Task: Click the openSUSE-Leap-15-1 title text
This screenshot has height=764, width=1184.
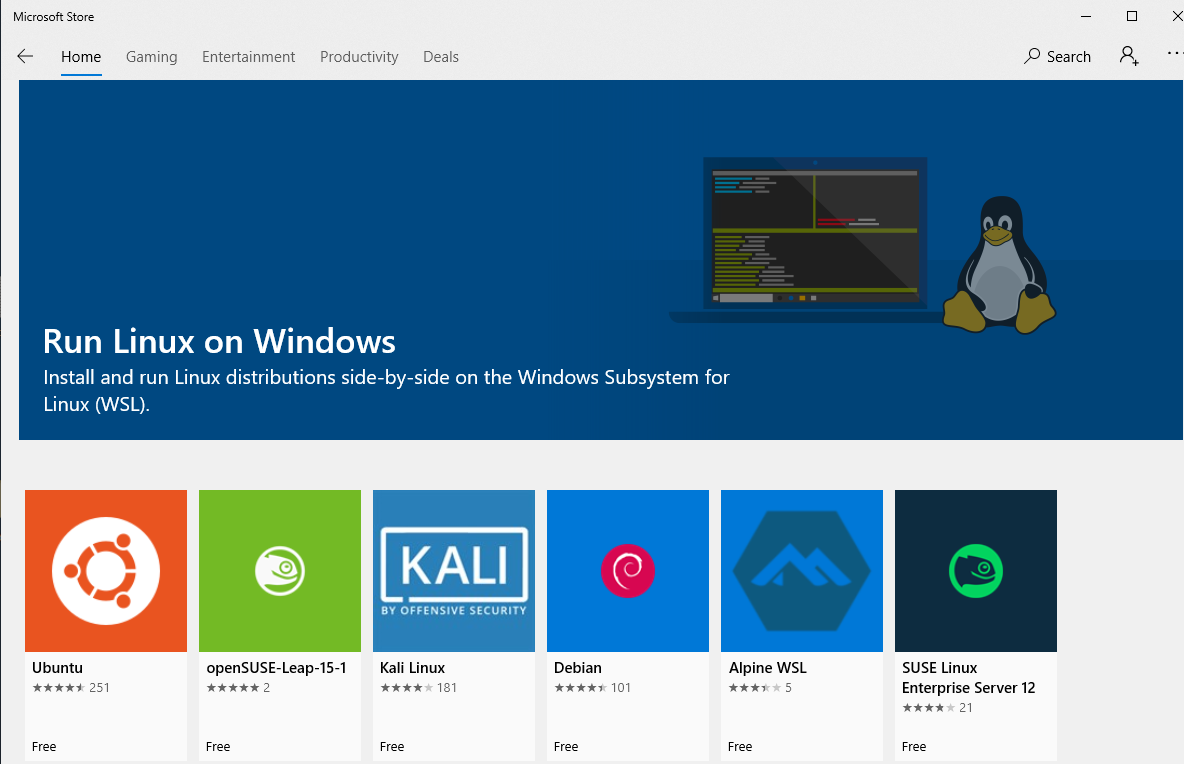Action: [276, 668]
